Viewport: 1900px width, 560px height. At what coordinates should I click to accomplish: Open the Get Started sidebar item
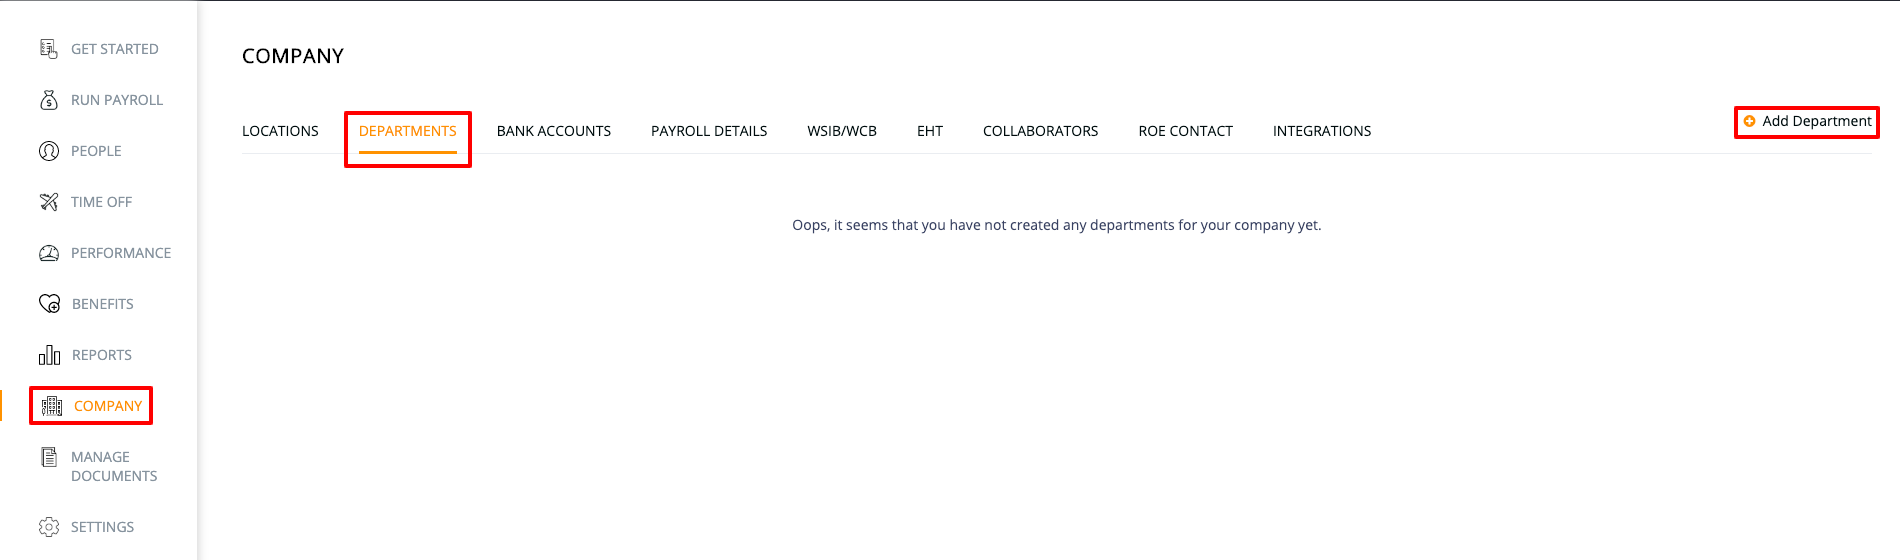(x=115, y=49)
